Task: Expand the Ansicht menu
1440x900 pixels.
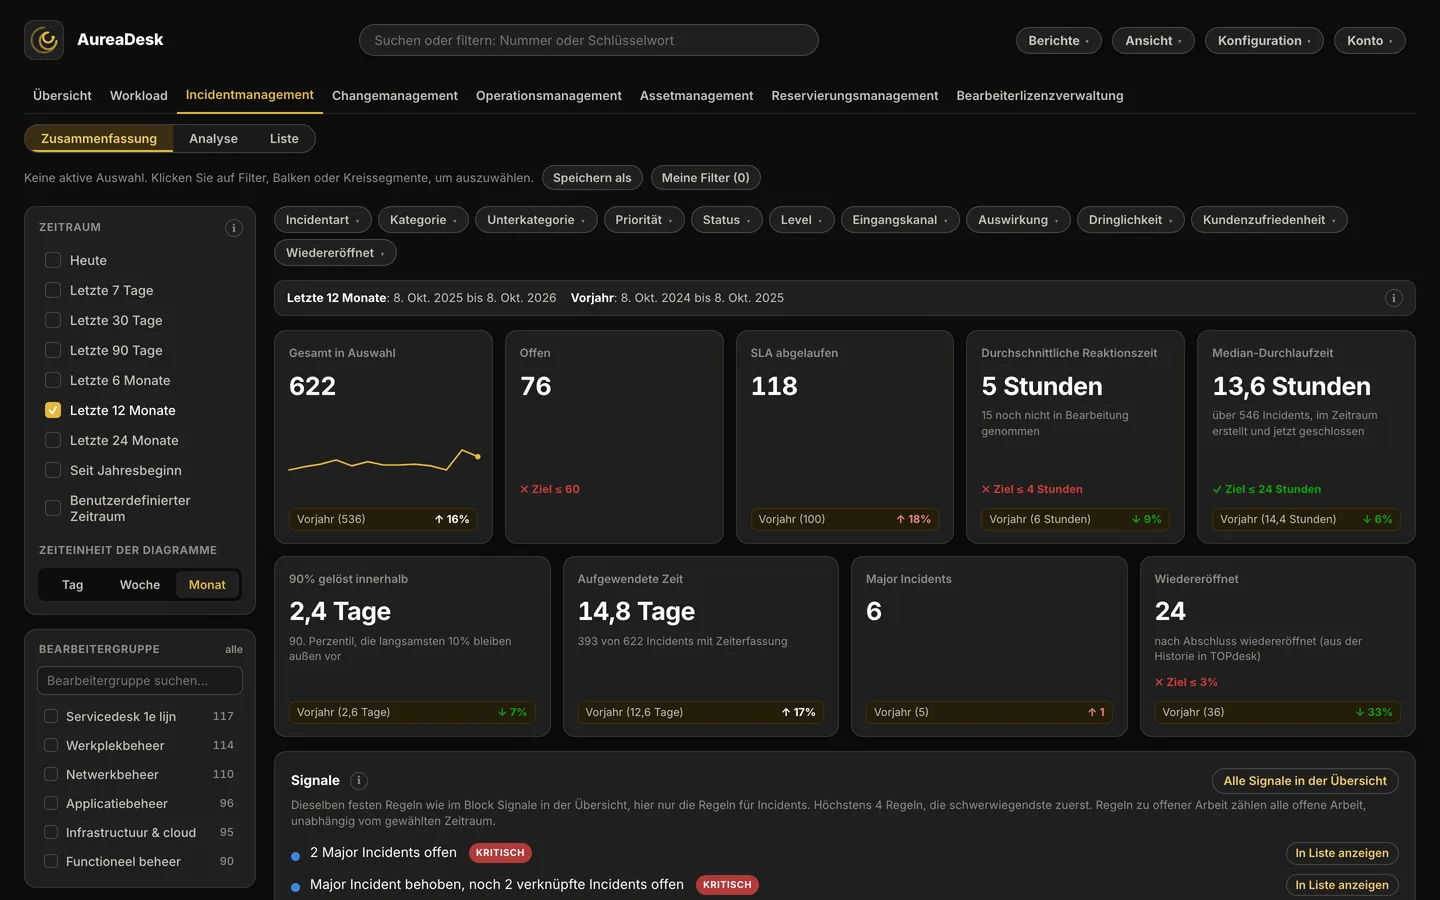Action: [1153, 40]
